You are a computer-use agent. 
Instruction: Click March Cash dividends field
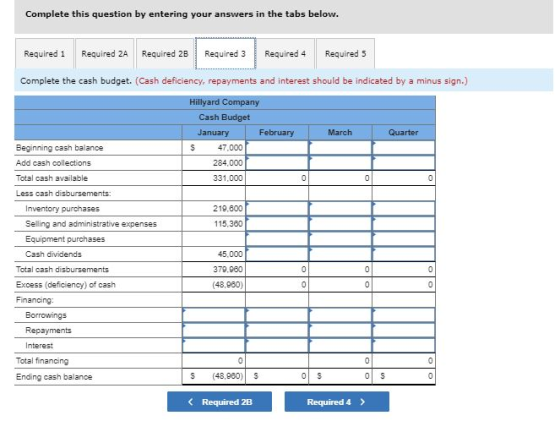340,254
